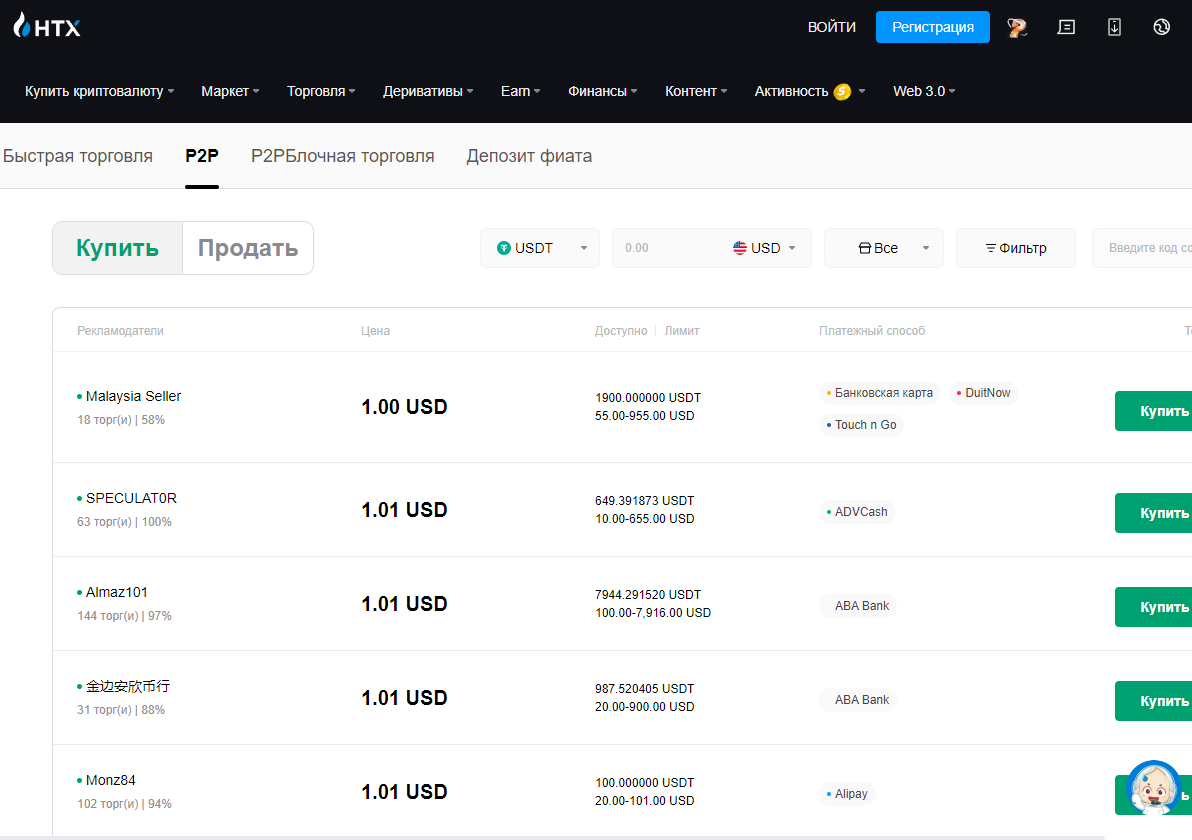The width and height of the screenshot is (1192, 840).
Task: Click the filter lines icon in Фильтр
Action: [991, 248]
